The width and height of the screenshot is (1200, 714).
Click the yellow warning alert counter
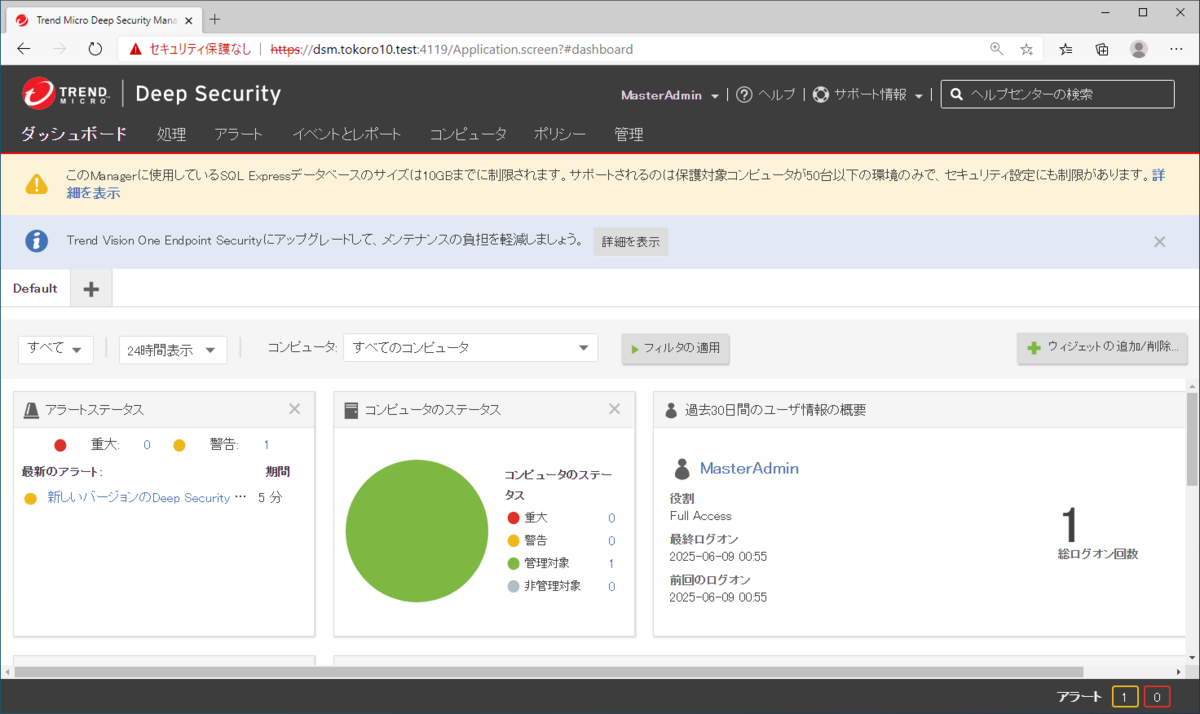point(1125,697)
